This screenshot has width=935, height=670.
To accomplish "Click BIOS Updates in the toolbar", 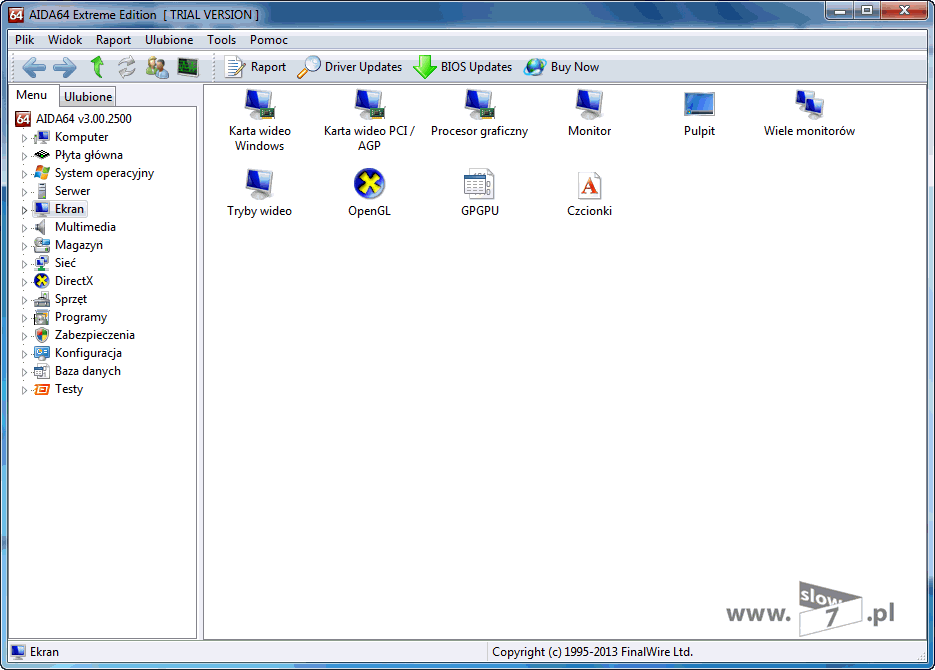I will (463, 67).
